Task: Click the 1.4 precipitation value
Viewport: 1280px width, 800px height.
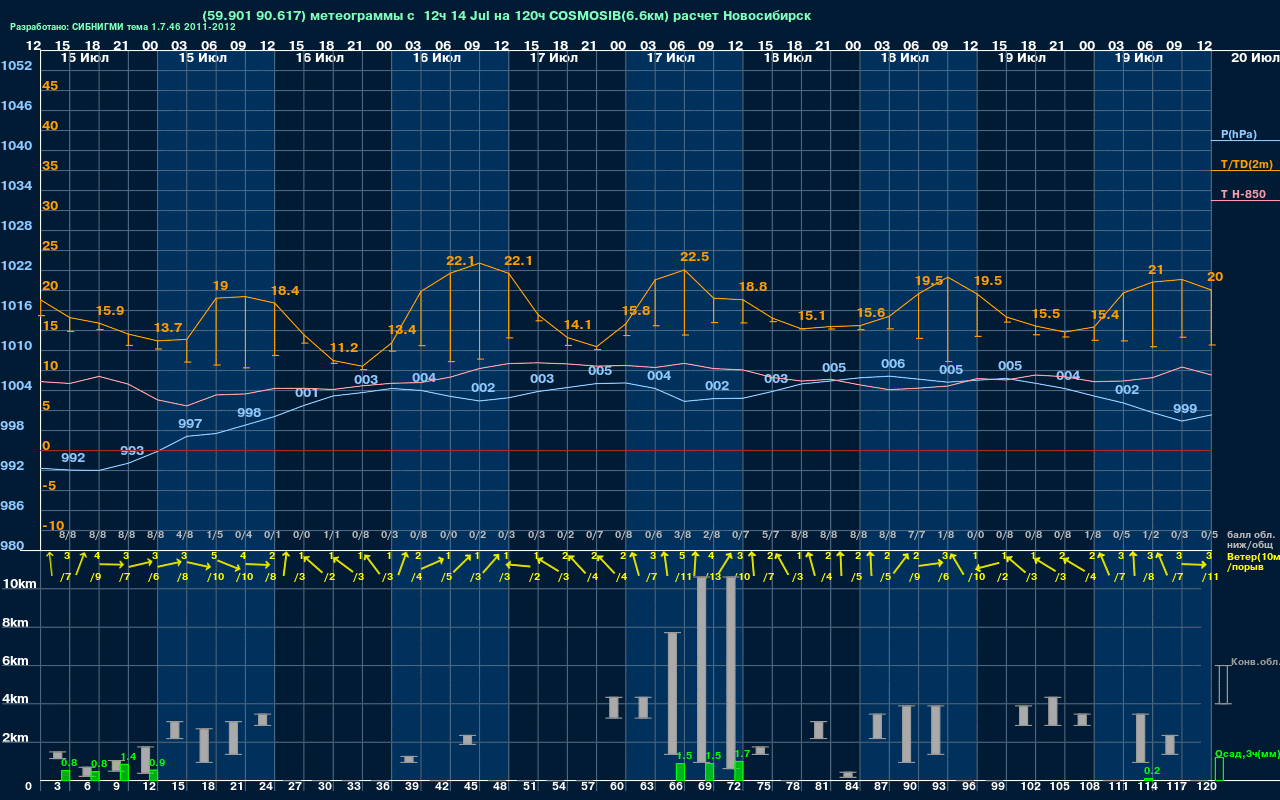Action: [x=128, y=757]
